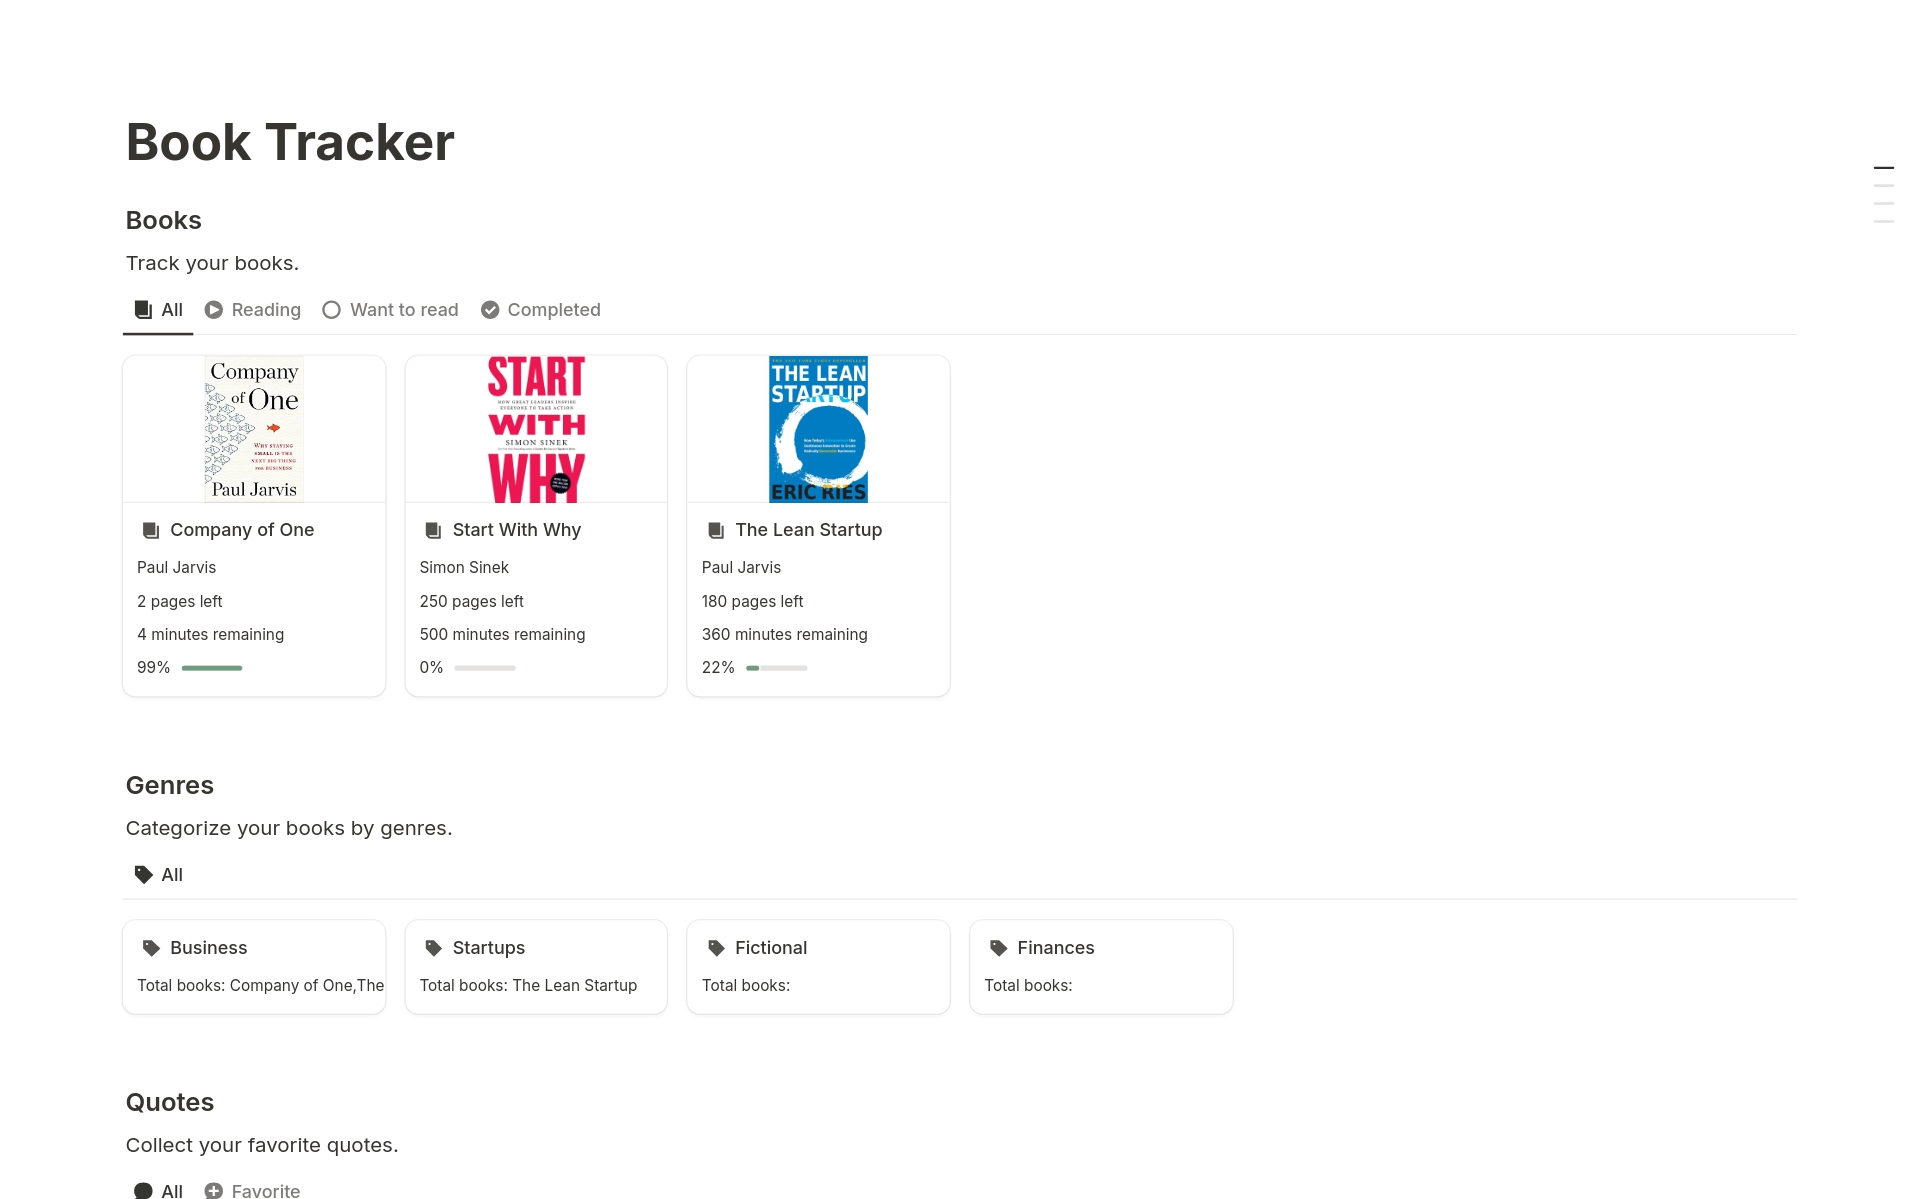Click the book icon beside Company of One
This screenshot has width=1920, height=1199.
(x=151, y=530)
